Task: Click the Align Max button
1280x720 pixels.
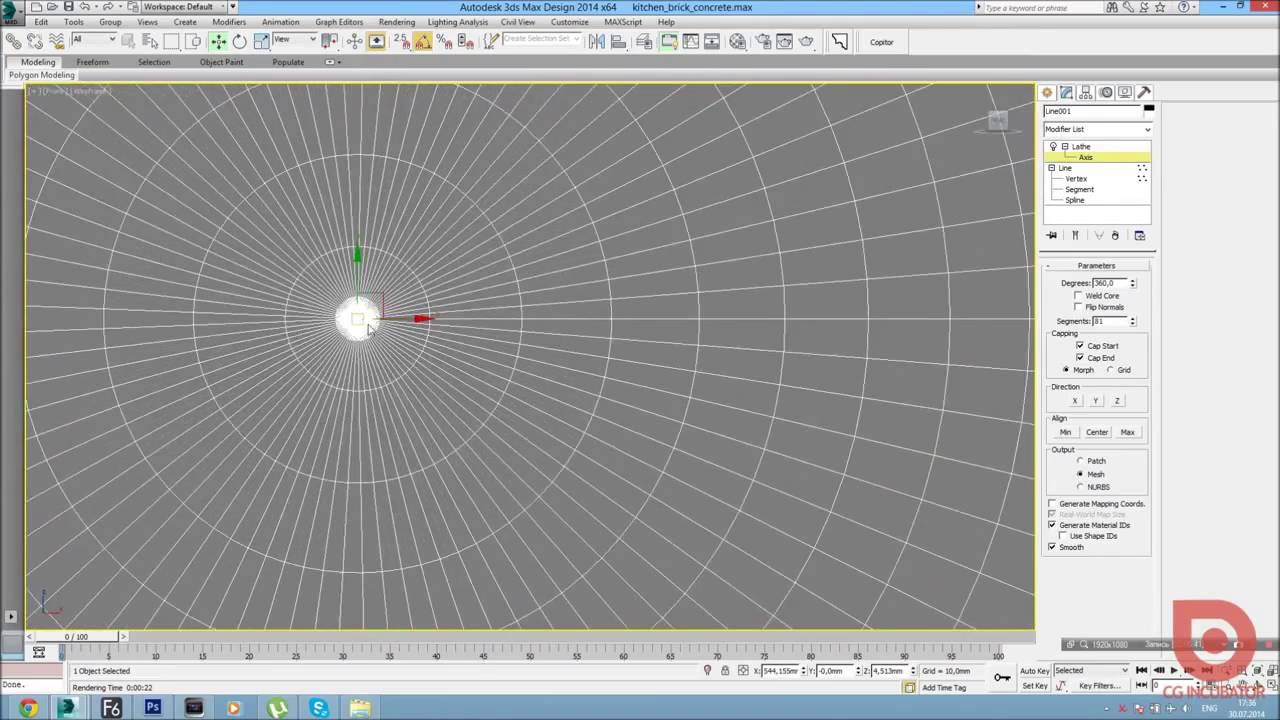Action: click(1127, 432)
